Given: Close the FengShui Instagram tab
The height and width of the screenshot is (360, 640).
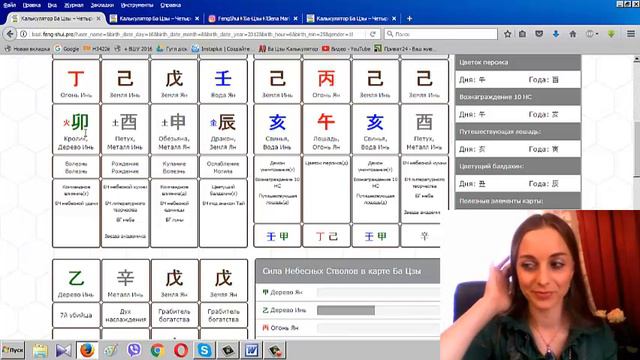Looking at the screenshot, I should [296, 18].
